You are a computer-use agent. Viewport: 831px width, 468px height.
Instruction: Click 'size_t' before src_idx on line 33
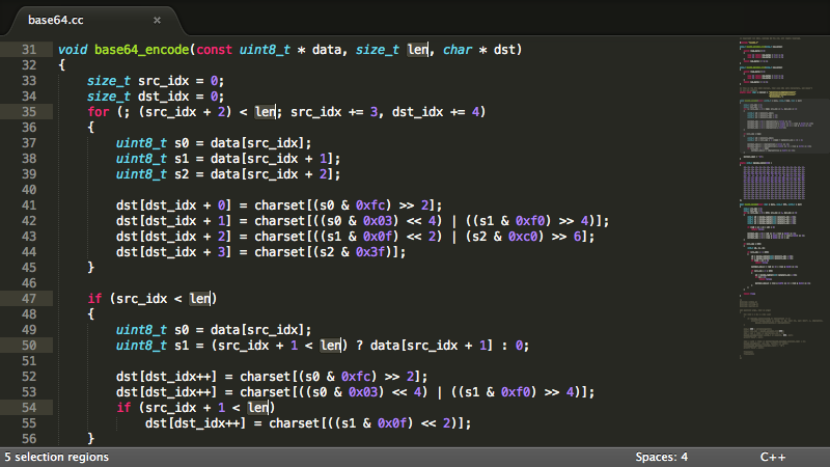click(x=109, y=81)
